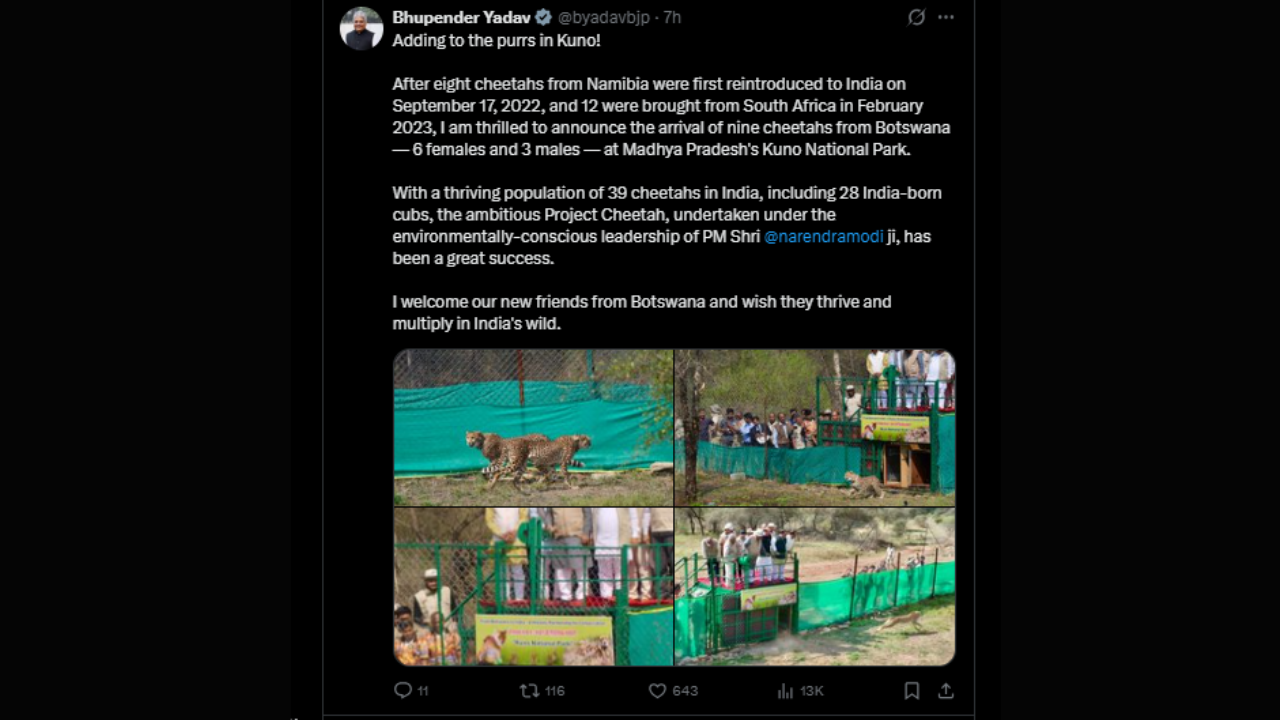Repost the tweet with 116 reposts

pos(529,690)
